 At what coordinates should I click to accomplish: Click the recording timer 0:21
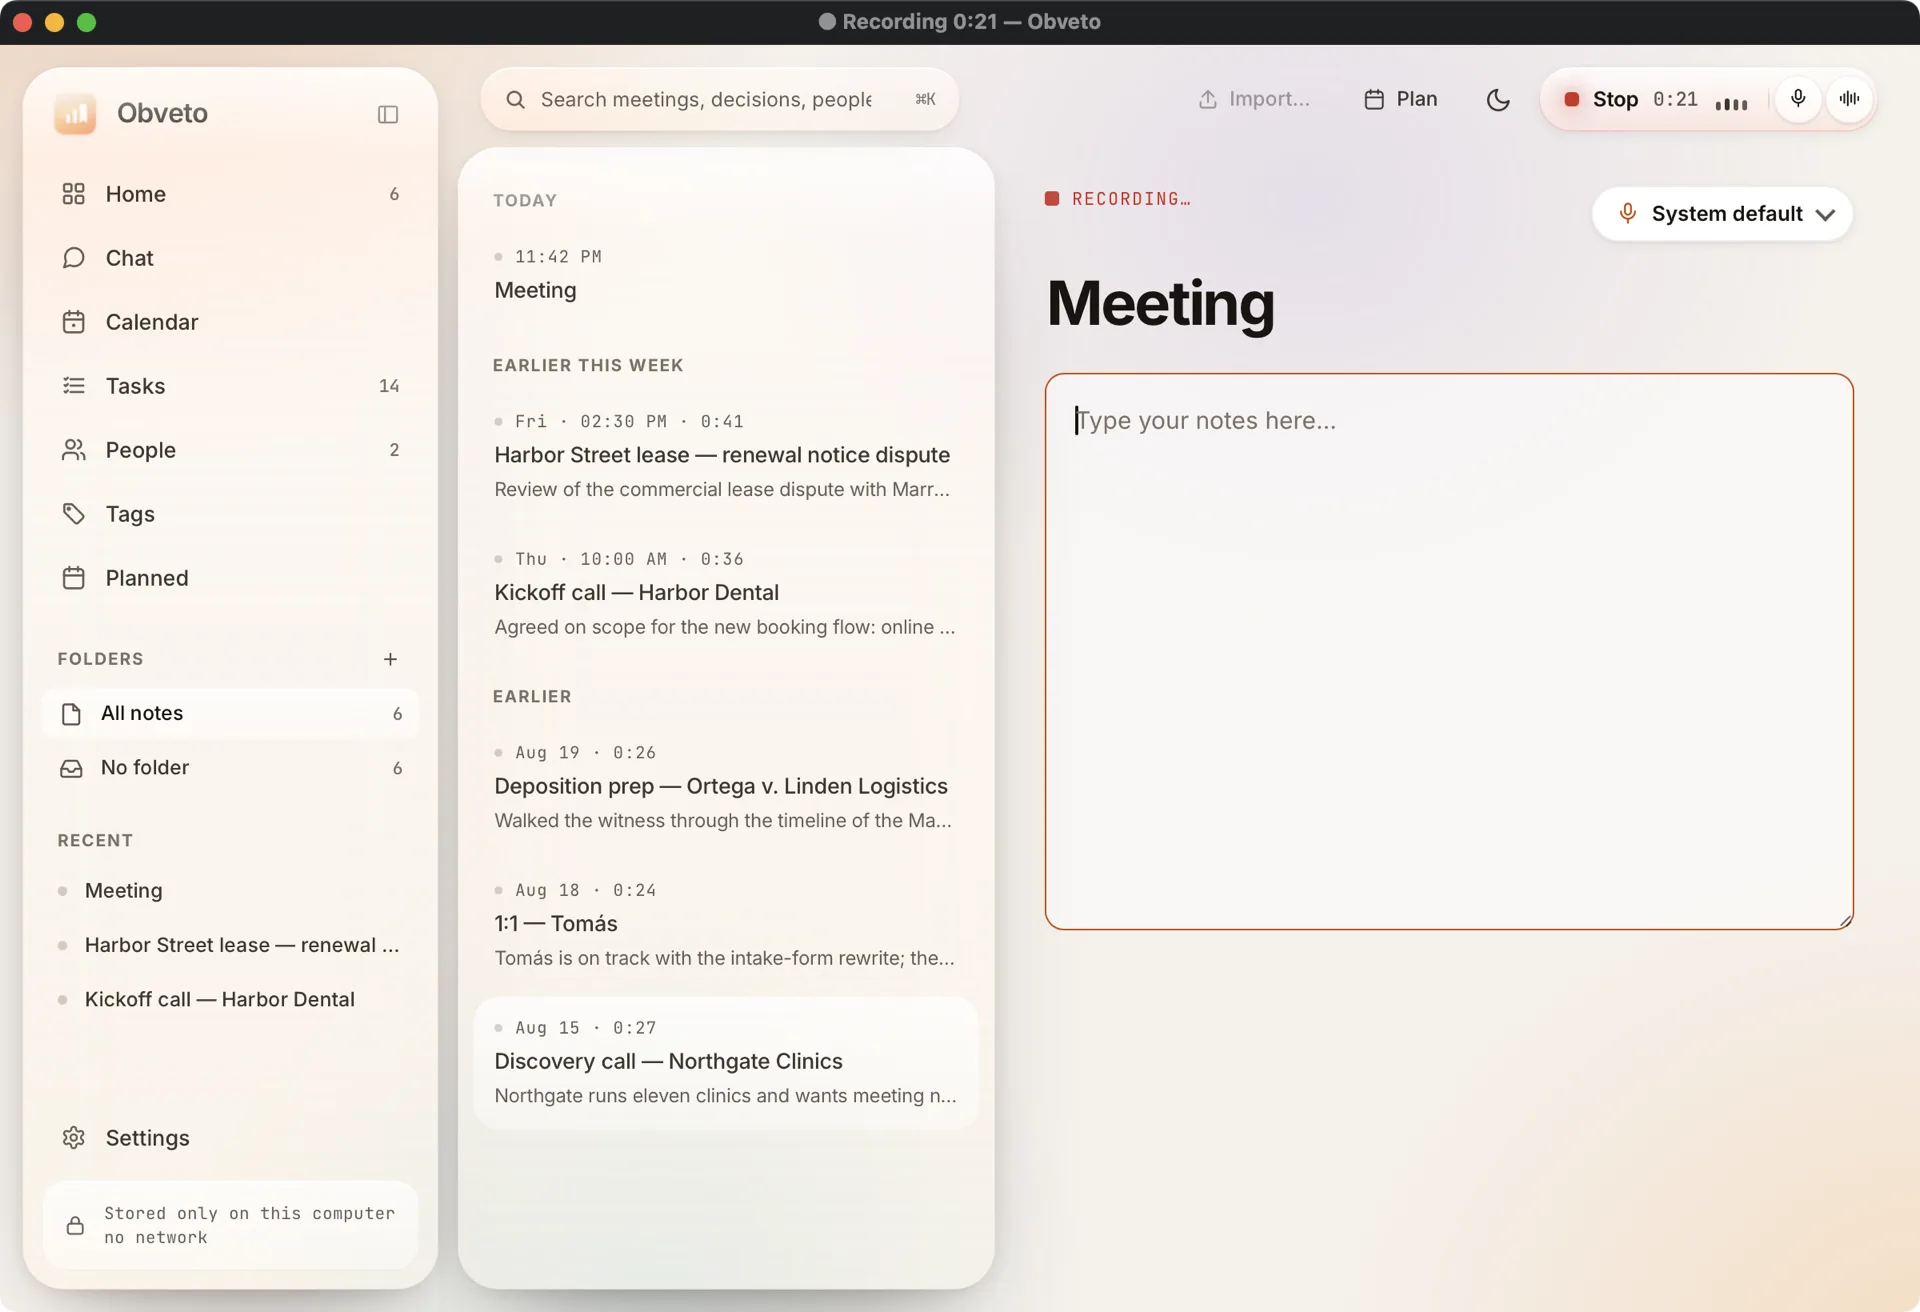pos(1675,99)
